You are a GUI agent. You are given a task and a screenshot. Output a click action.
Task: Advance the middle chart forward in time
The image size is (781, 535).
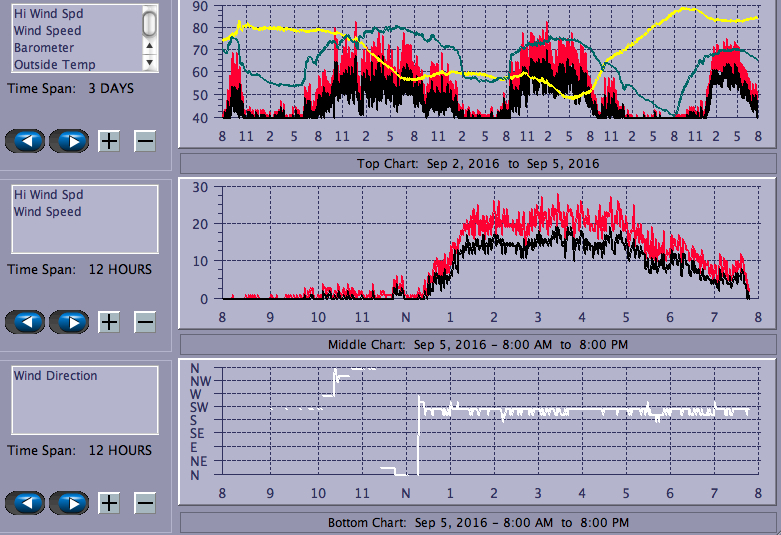pos(69,322)
